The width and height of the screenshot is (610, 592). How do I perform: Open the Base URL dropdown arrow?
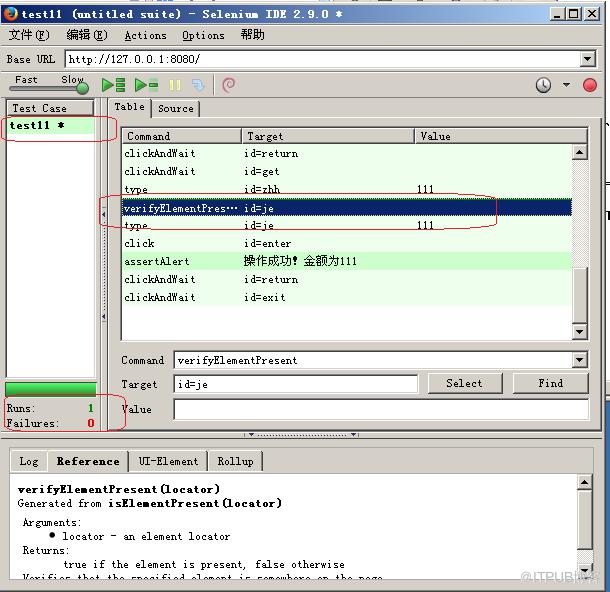(x=587, y=60)
